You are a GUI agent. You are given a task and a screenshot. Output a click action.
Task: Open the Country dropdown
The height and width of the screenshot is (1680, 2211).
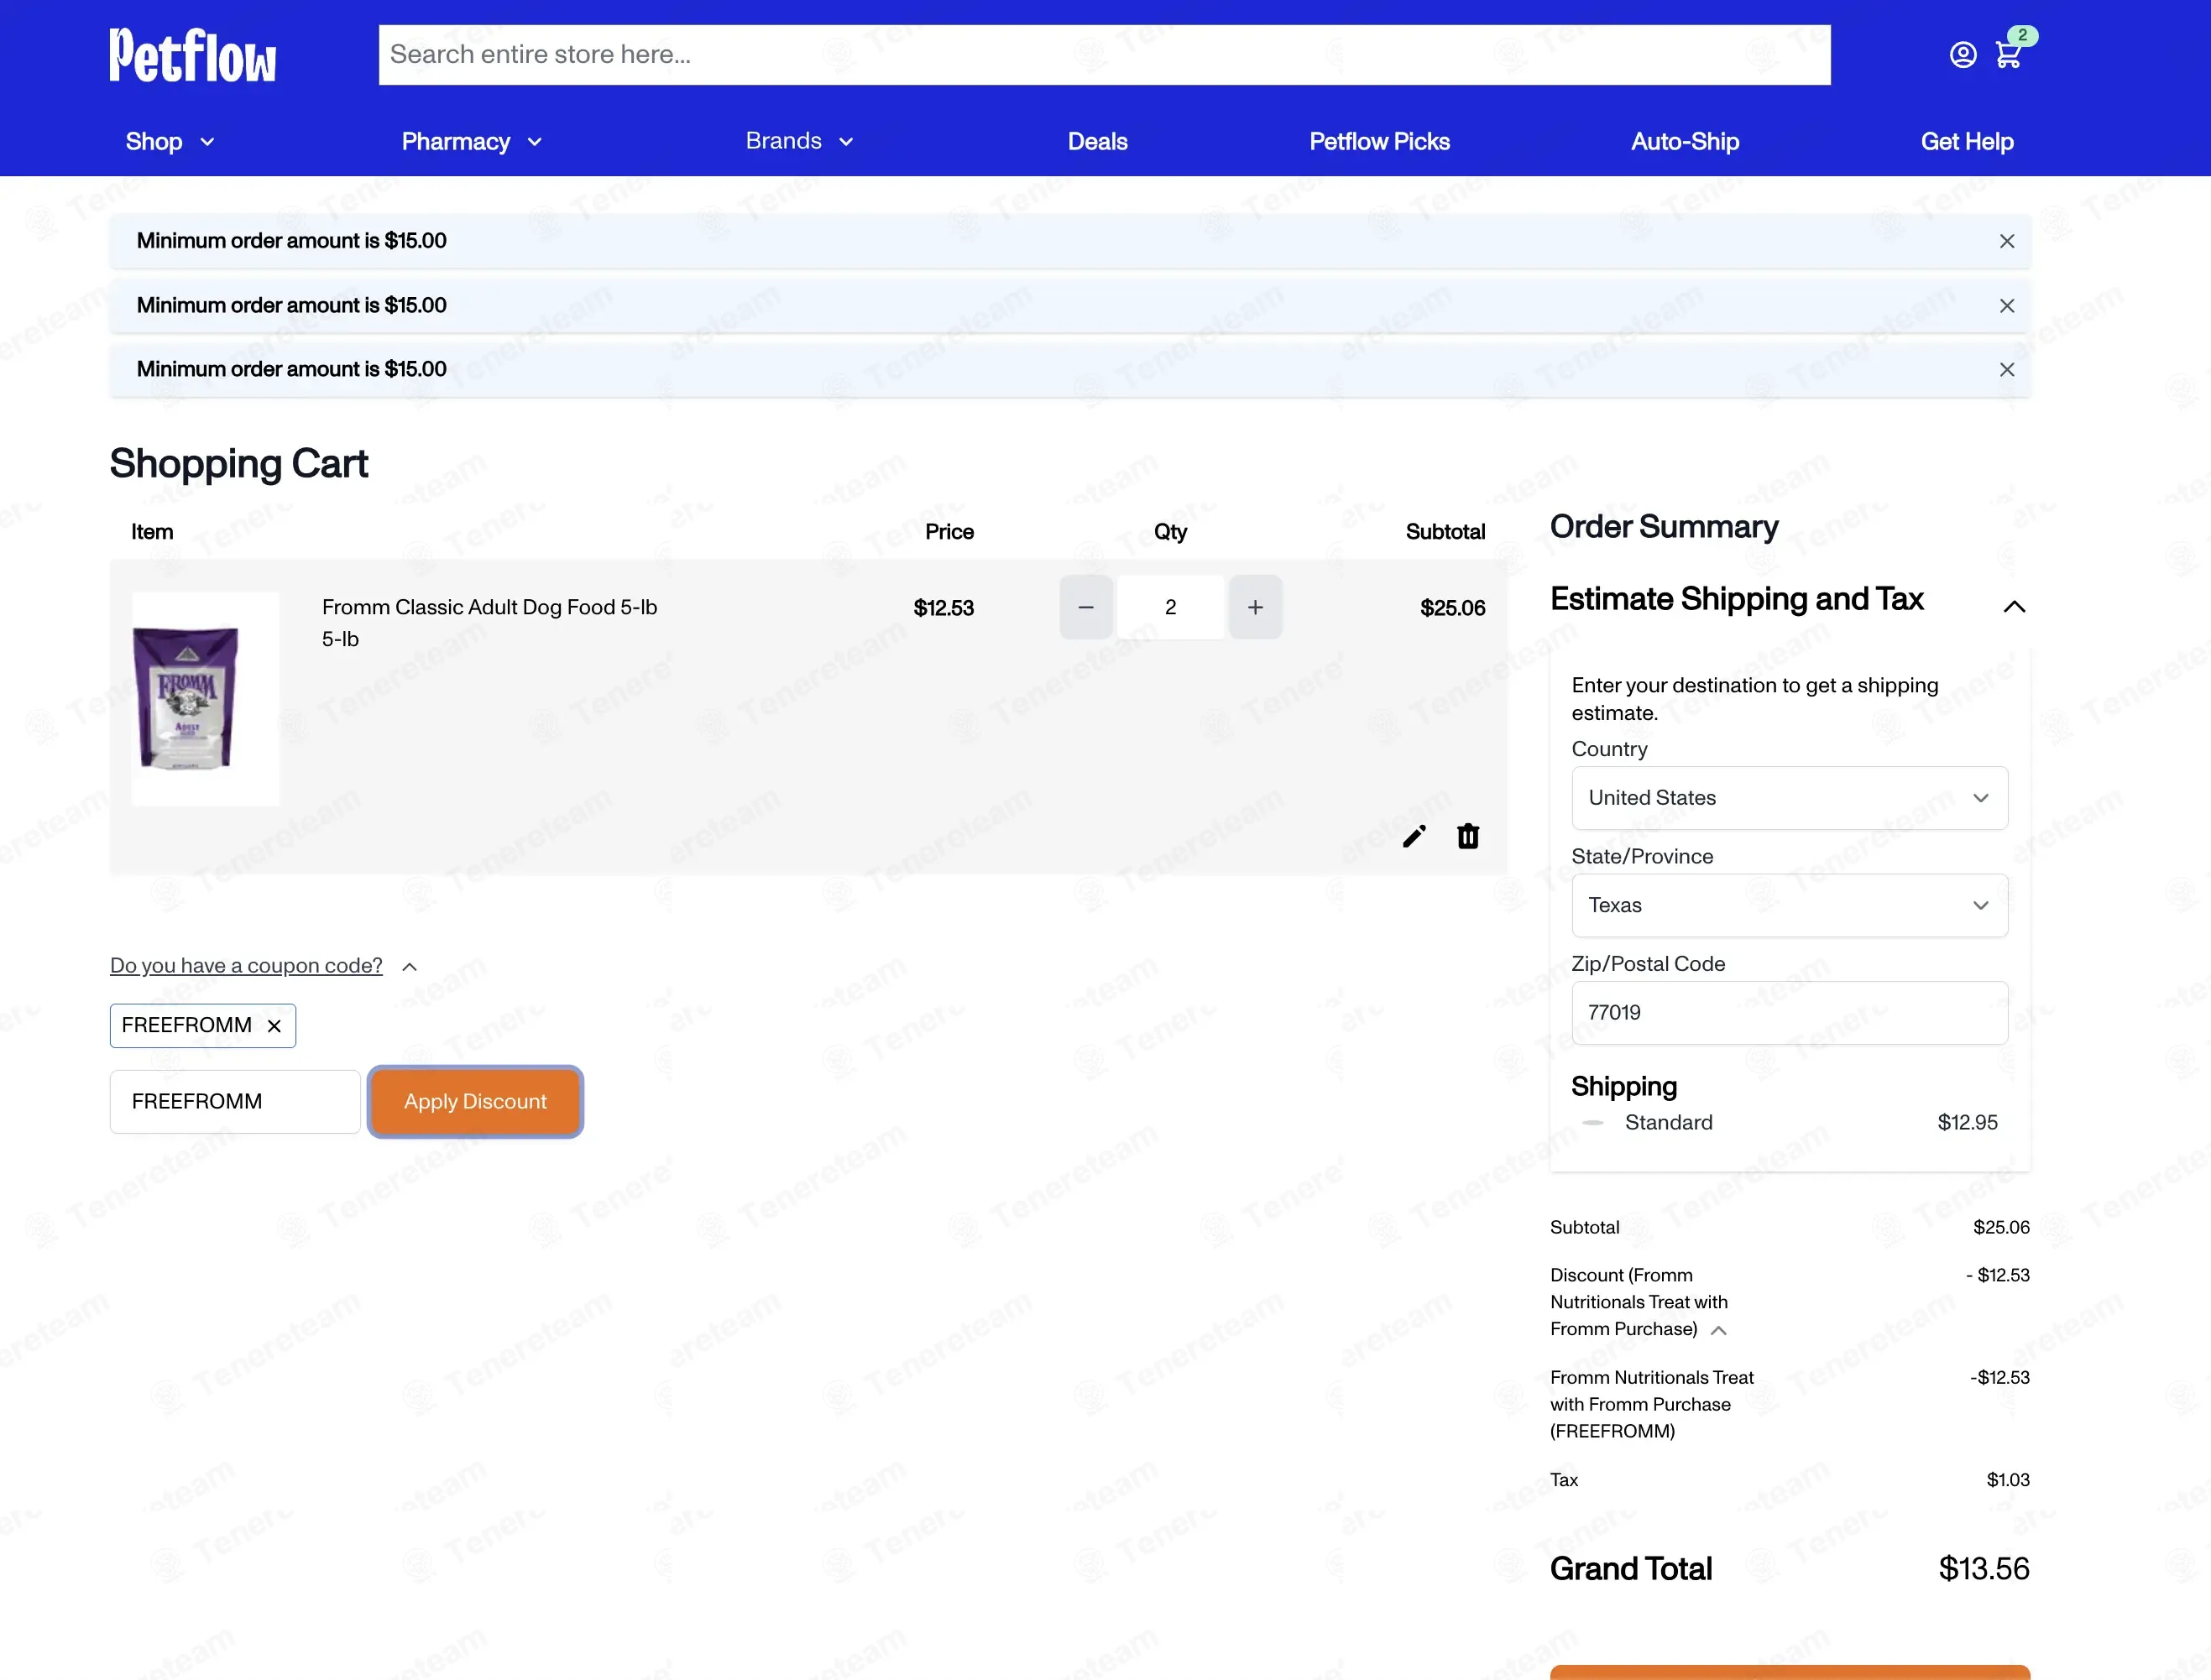click(1790, 798)
